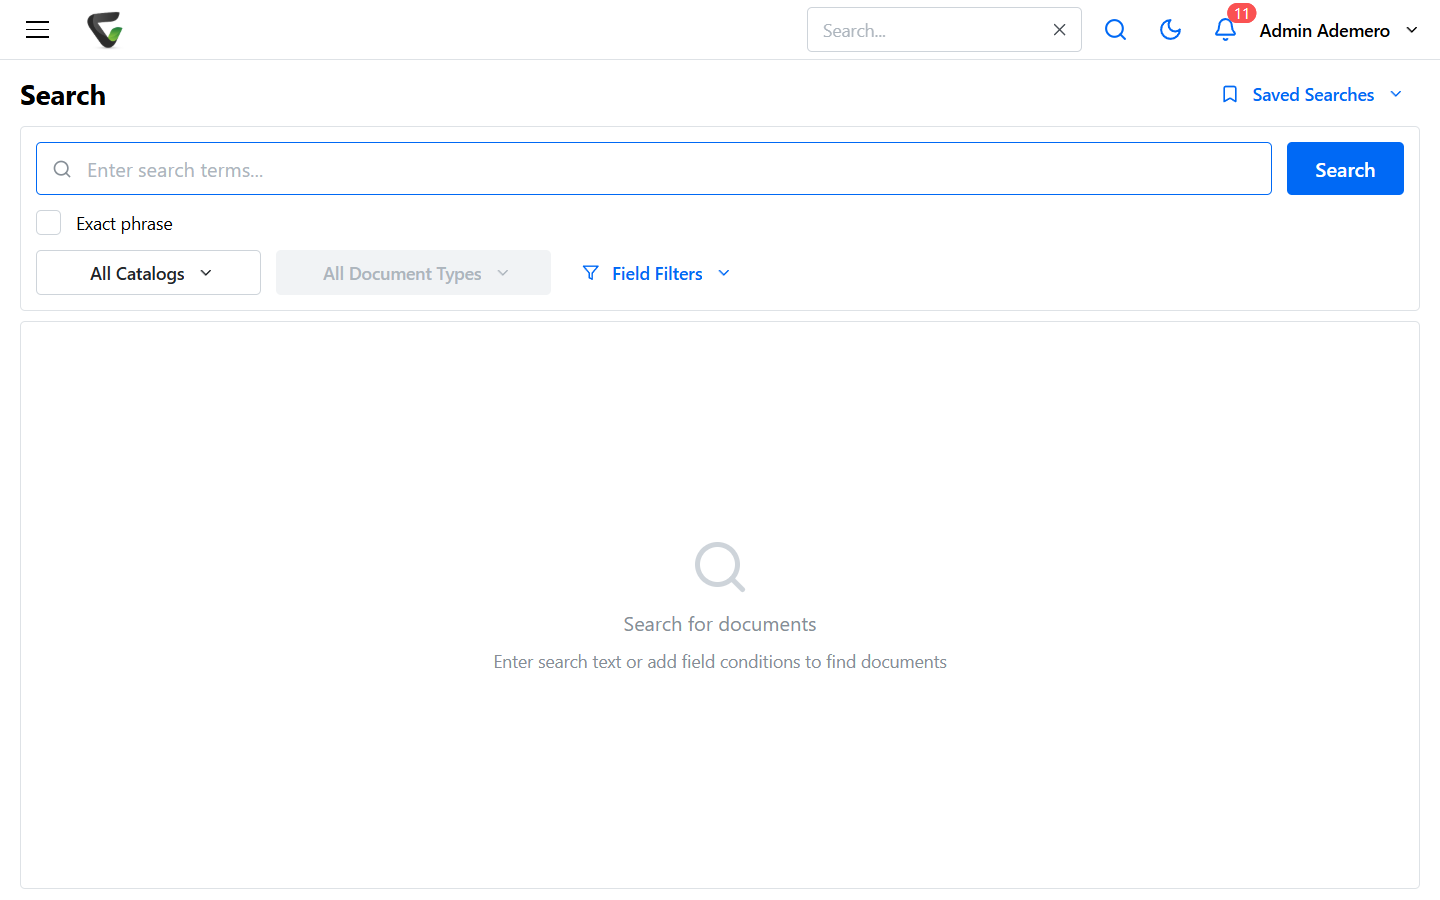
Task: Click the Search page heading
Action: 63,95
